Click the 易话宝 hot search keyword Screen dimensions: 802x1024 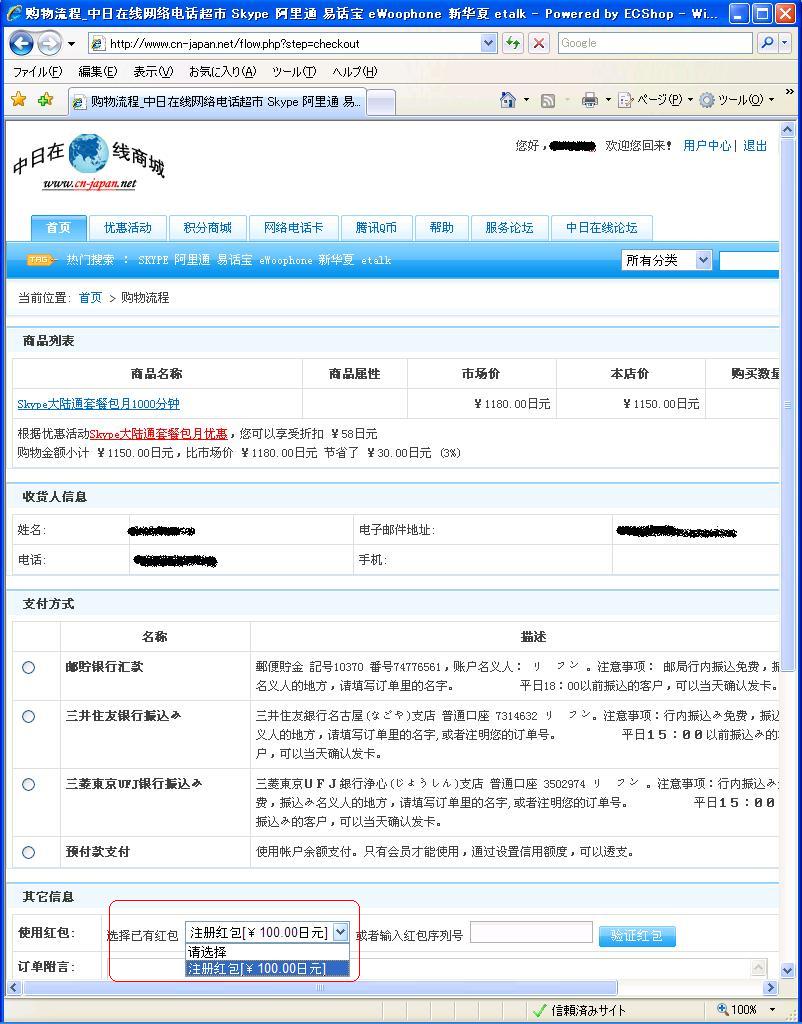234,260
